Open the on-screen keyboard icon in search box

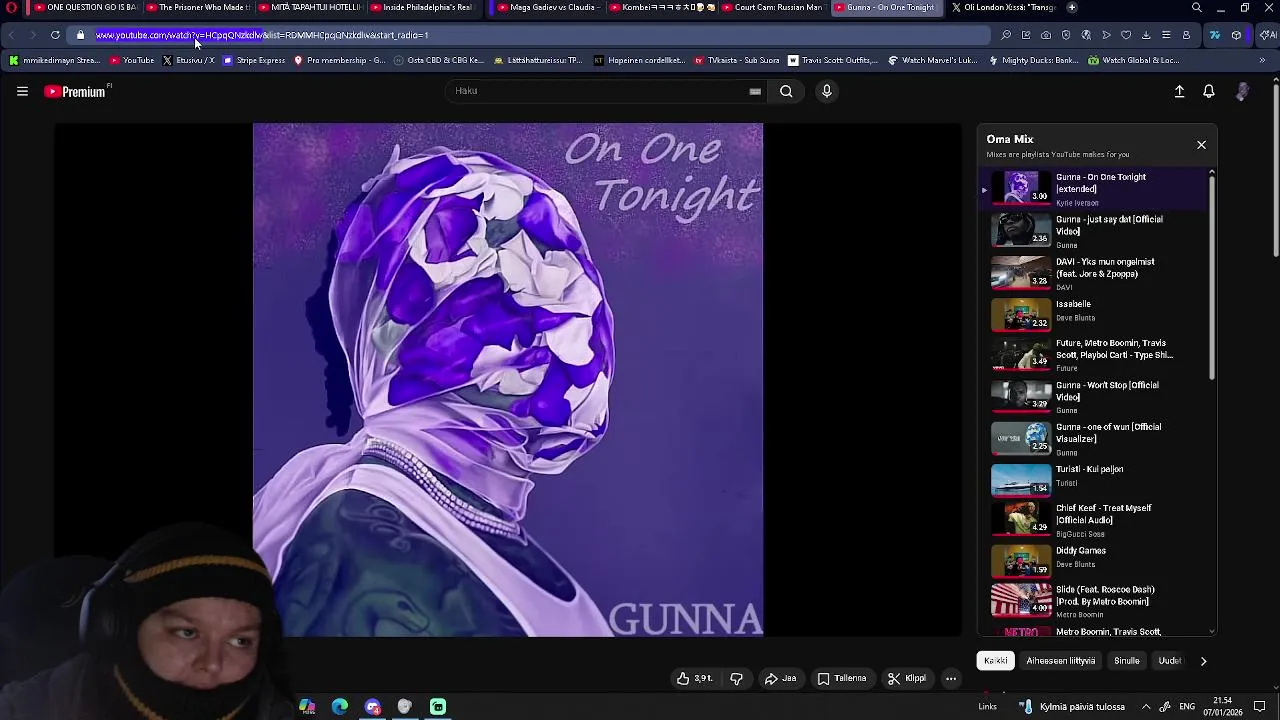tap(755, 91)
